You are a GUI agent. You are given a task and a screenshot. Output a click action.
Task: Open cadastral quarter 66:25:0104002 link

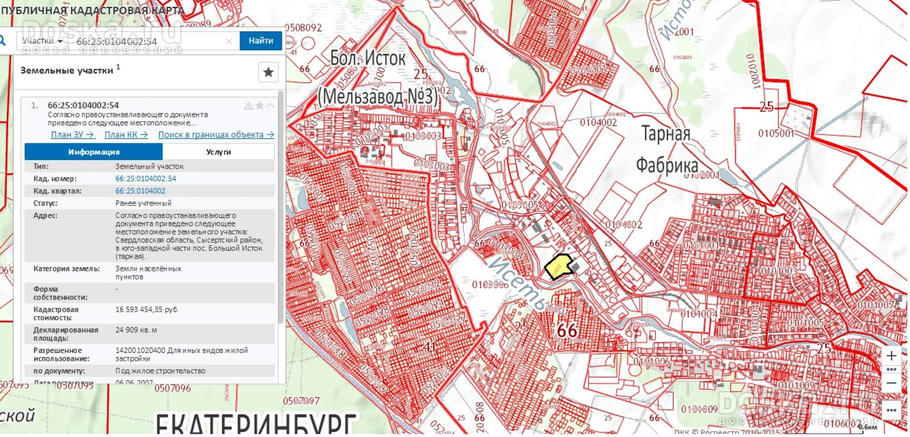[x=140, y=190]
